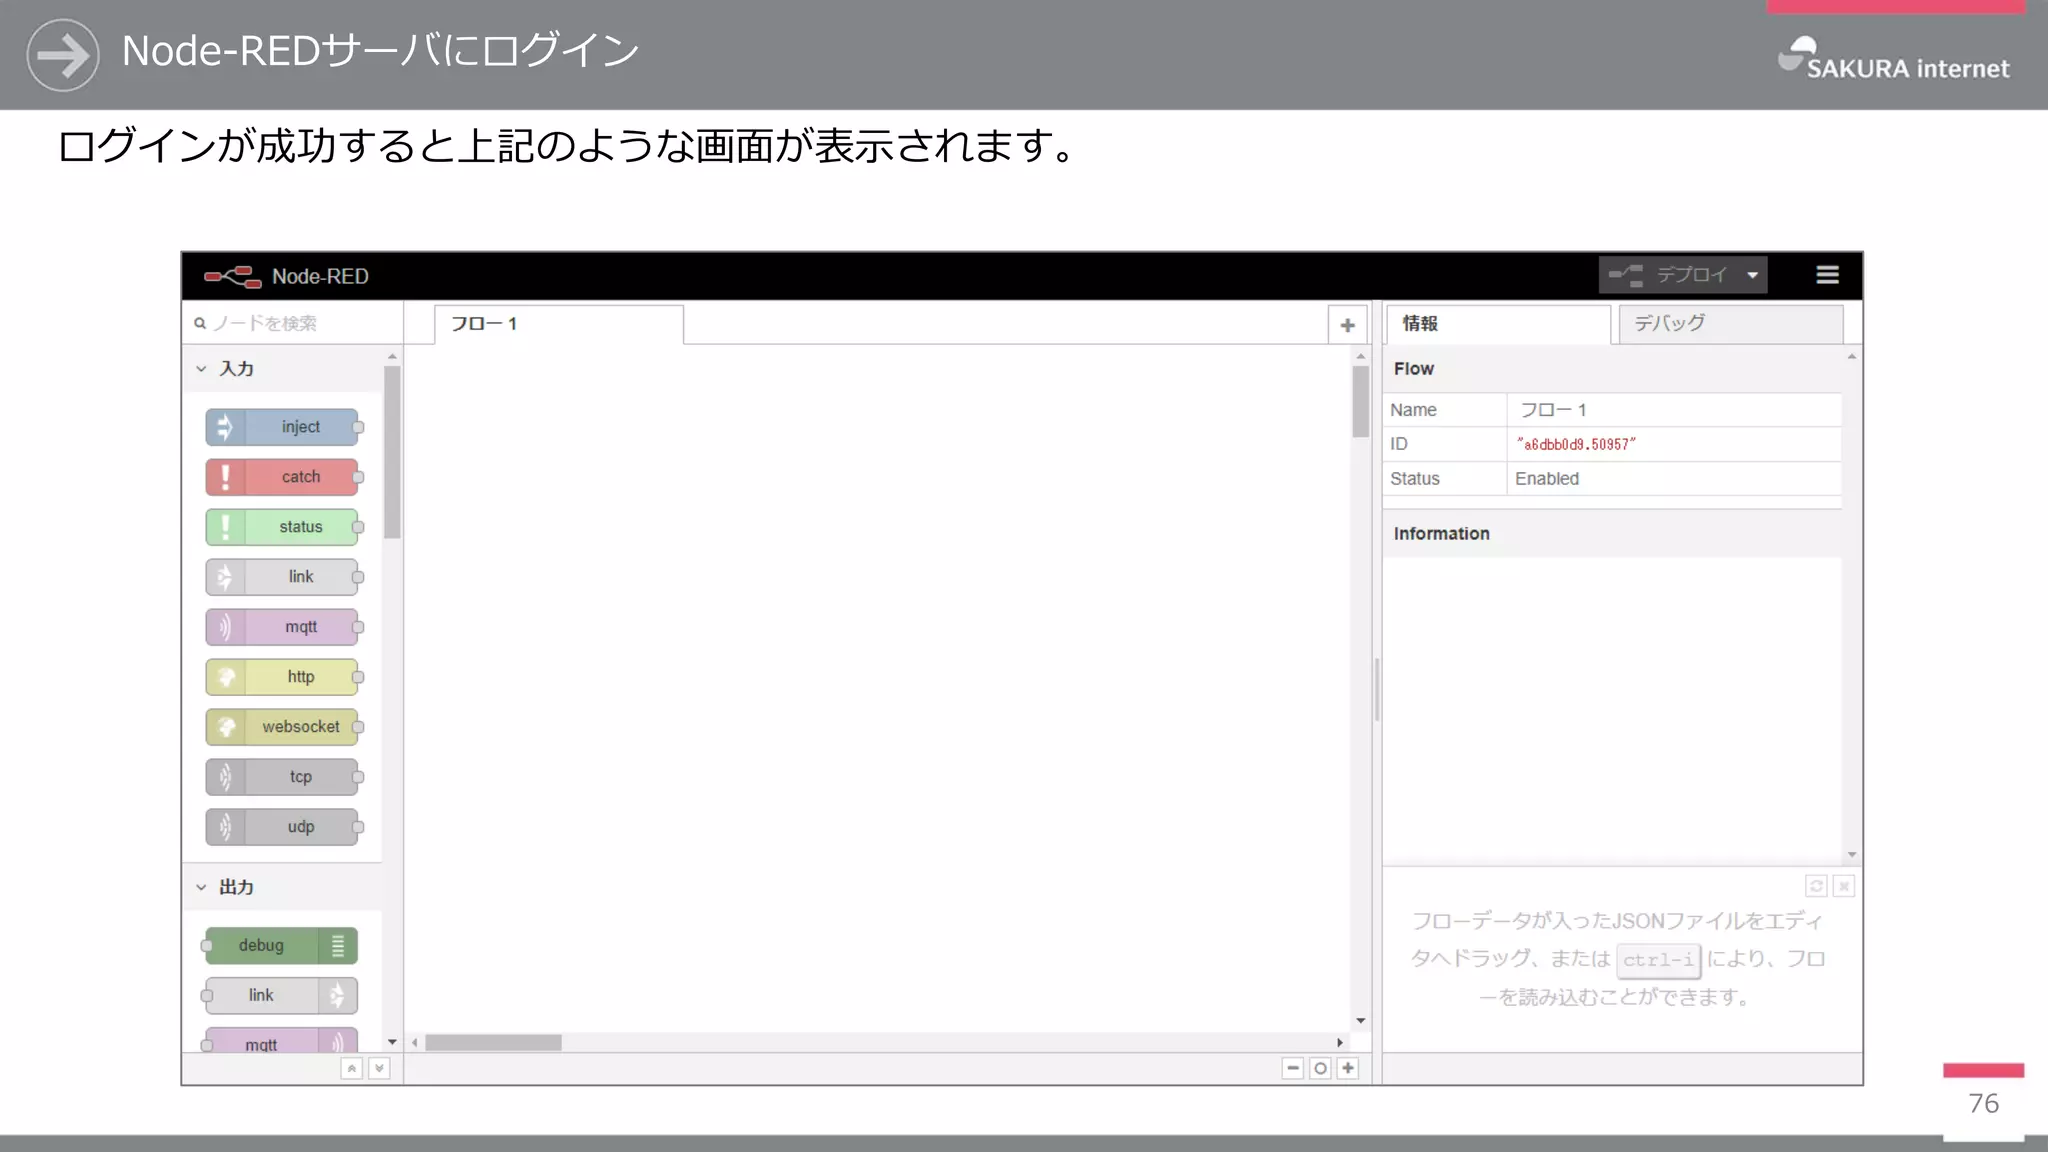Open the Node-RED hamburger menu
The image size is (2048, 1152).
coord(1827,275)
